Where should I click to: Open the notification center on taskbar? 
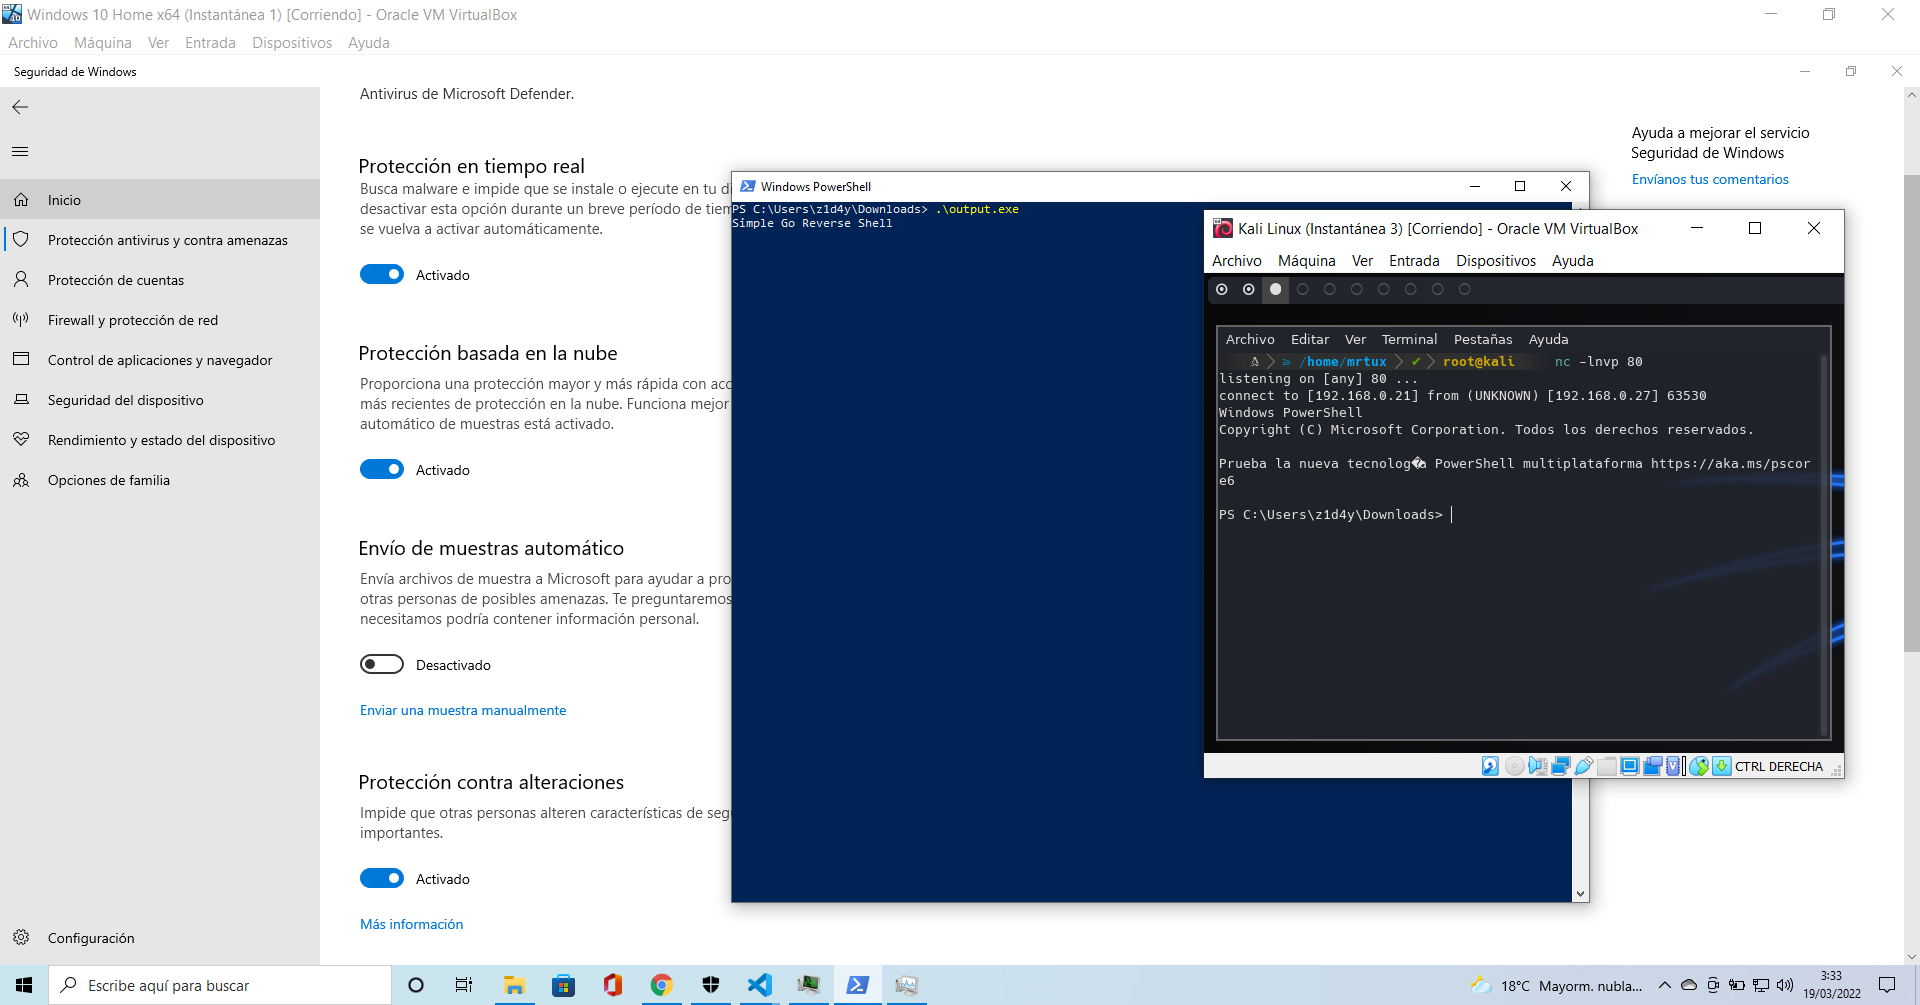point(1887,985)
